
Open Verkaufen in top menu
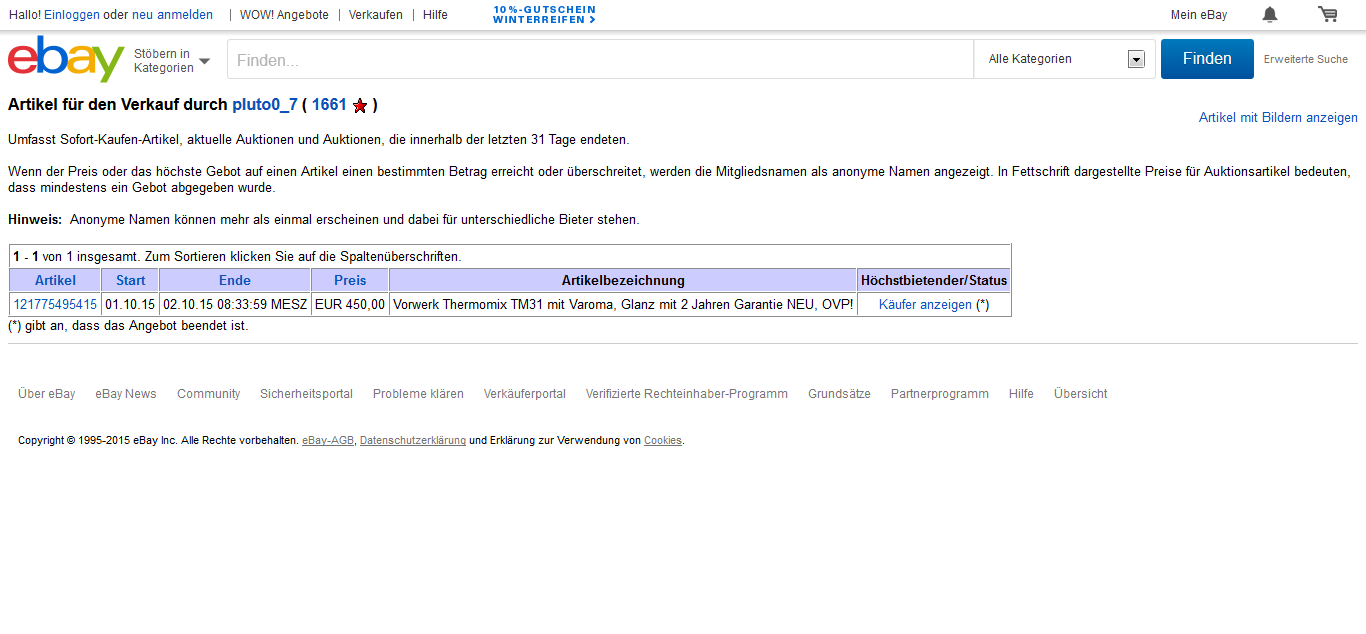point(376,15)
